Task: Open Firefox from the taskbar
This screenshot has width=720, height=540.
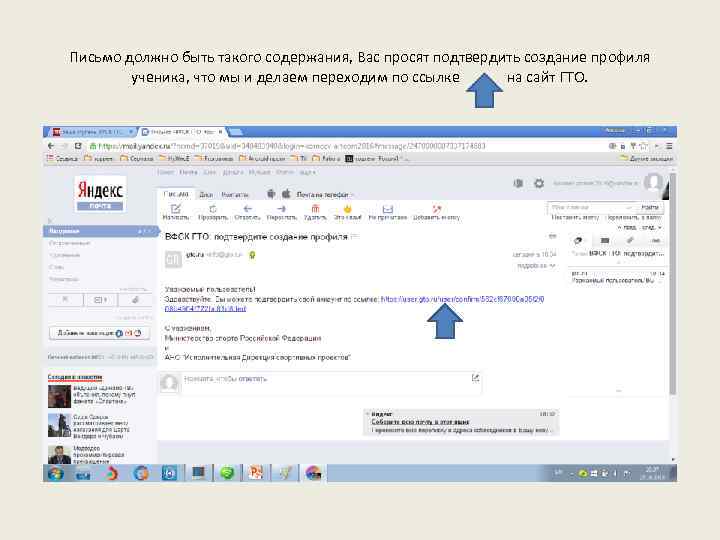Action: click(x=141, y=473)
